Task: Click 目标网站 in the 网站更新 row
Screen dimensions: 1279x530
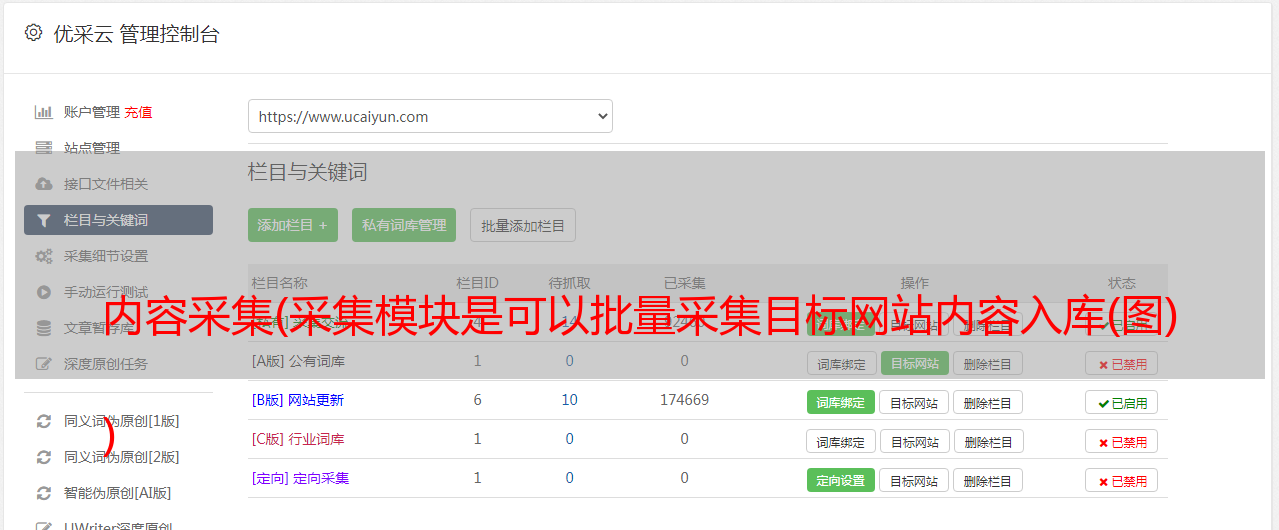Action: (914, 403)
